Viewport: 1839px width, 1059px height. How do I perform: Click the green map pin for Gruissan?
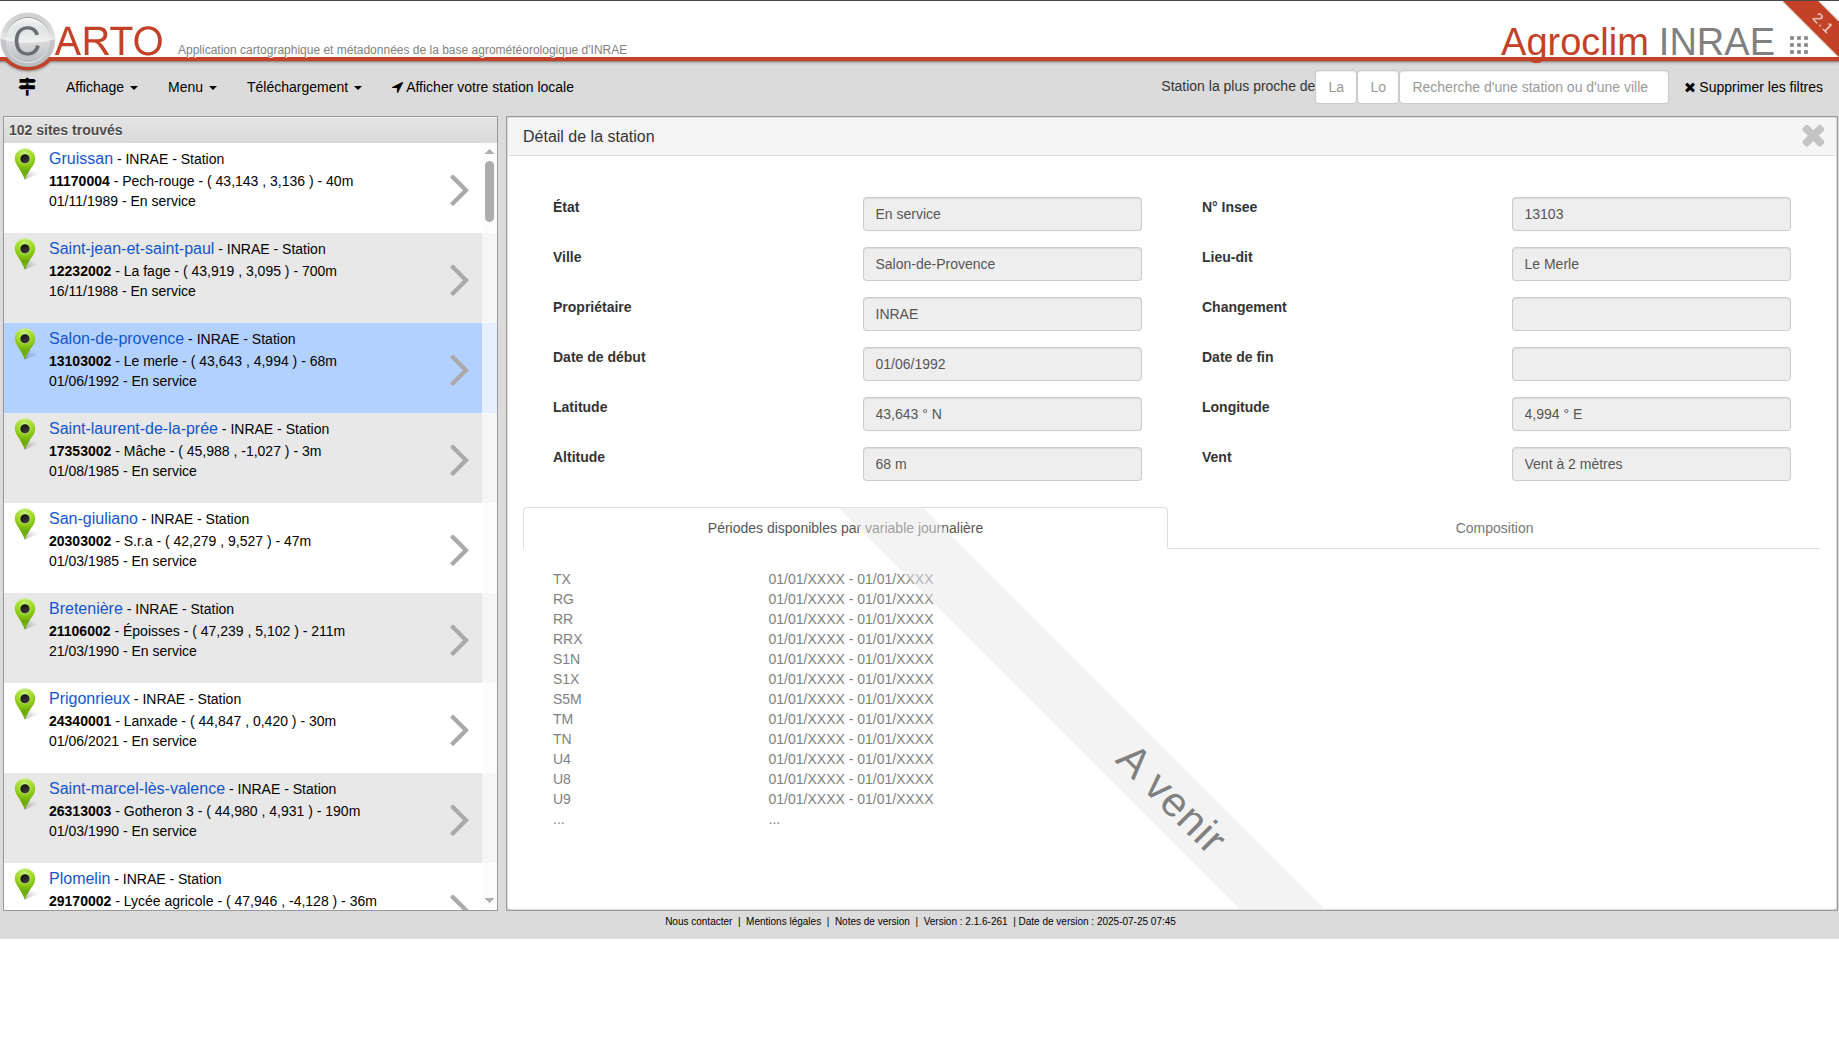pyautogui.click(x=26, y=163)
